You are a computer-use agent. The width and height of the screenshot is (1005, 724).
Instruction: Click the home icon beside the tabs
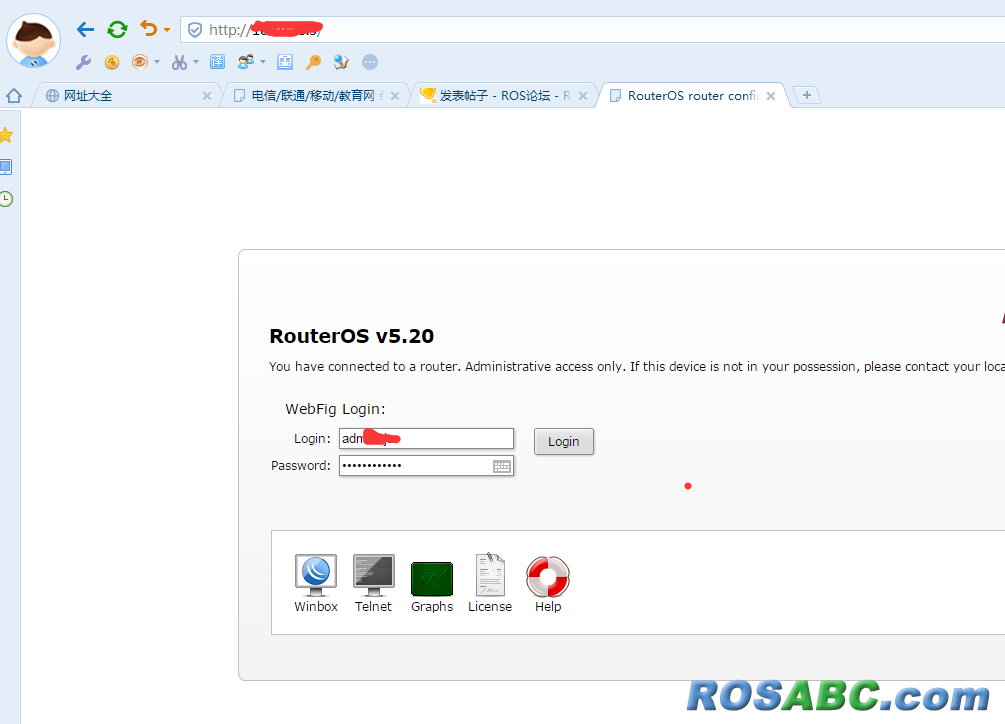tap(13, 96)
